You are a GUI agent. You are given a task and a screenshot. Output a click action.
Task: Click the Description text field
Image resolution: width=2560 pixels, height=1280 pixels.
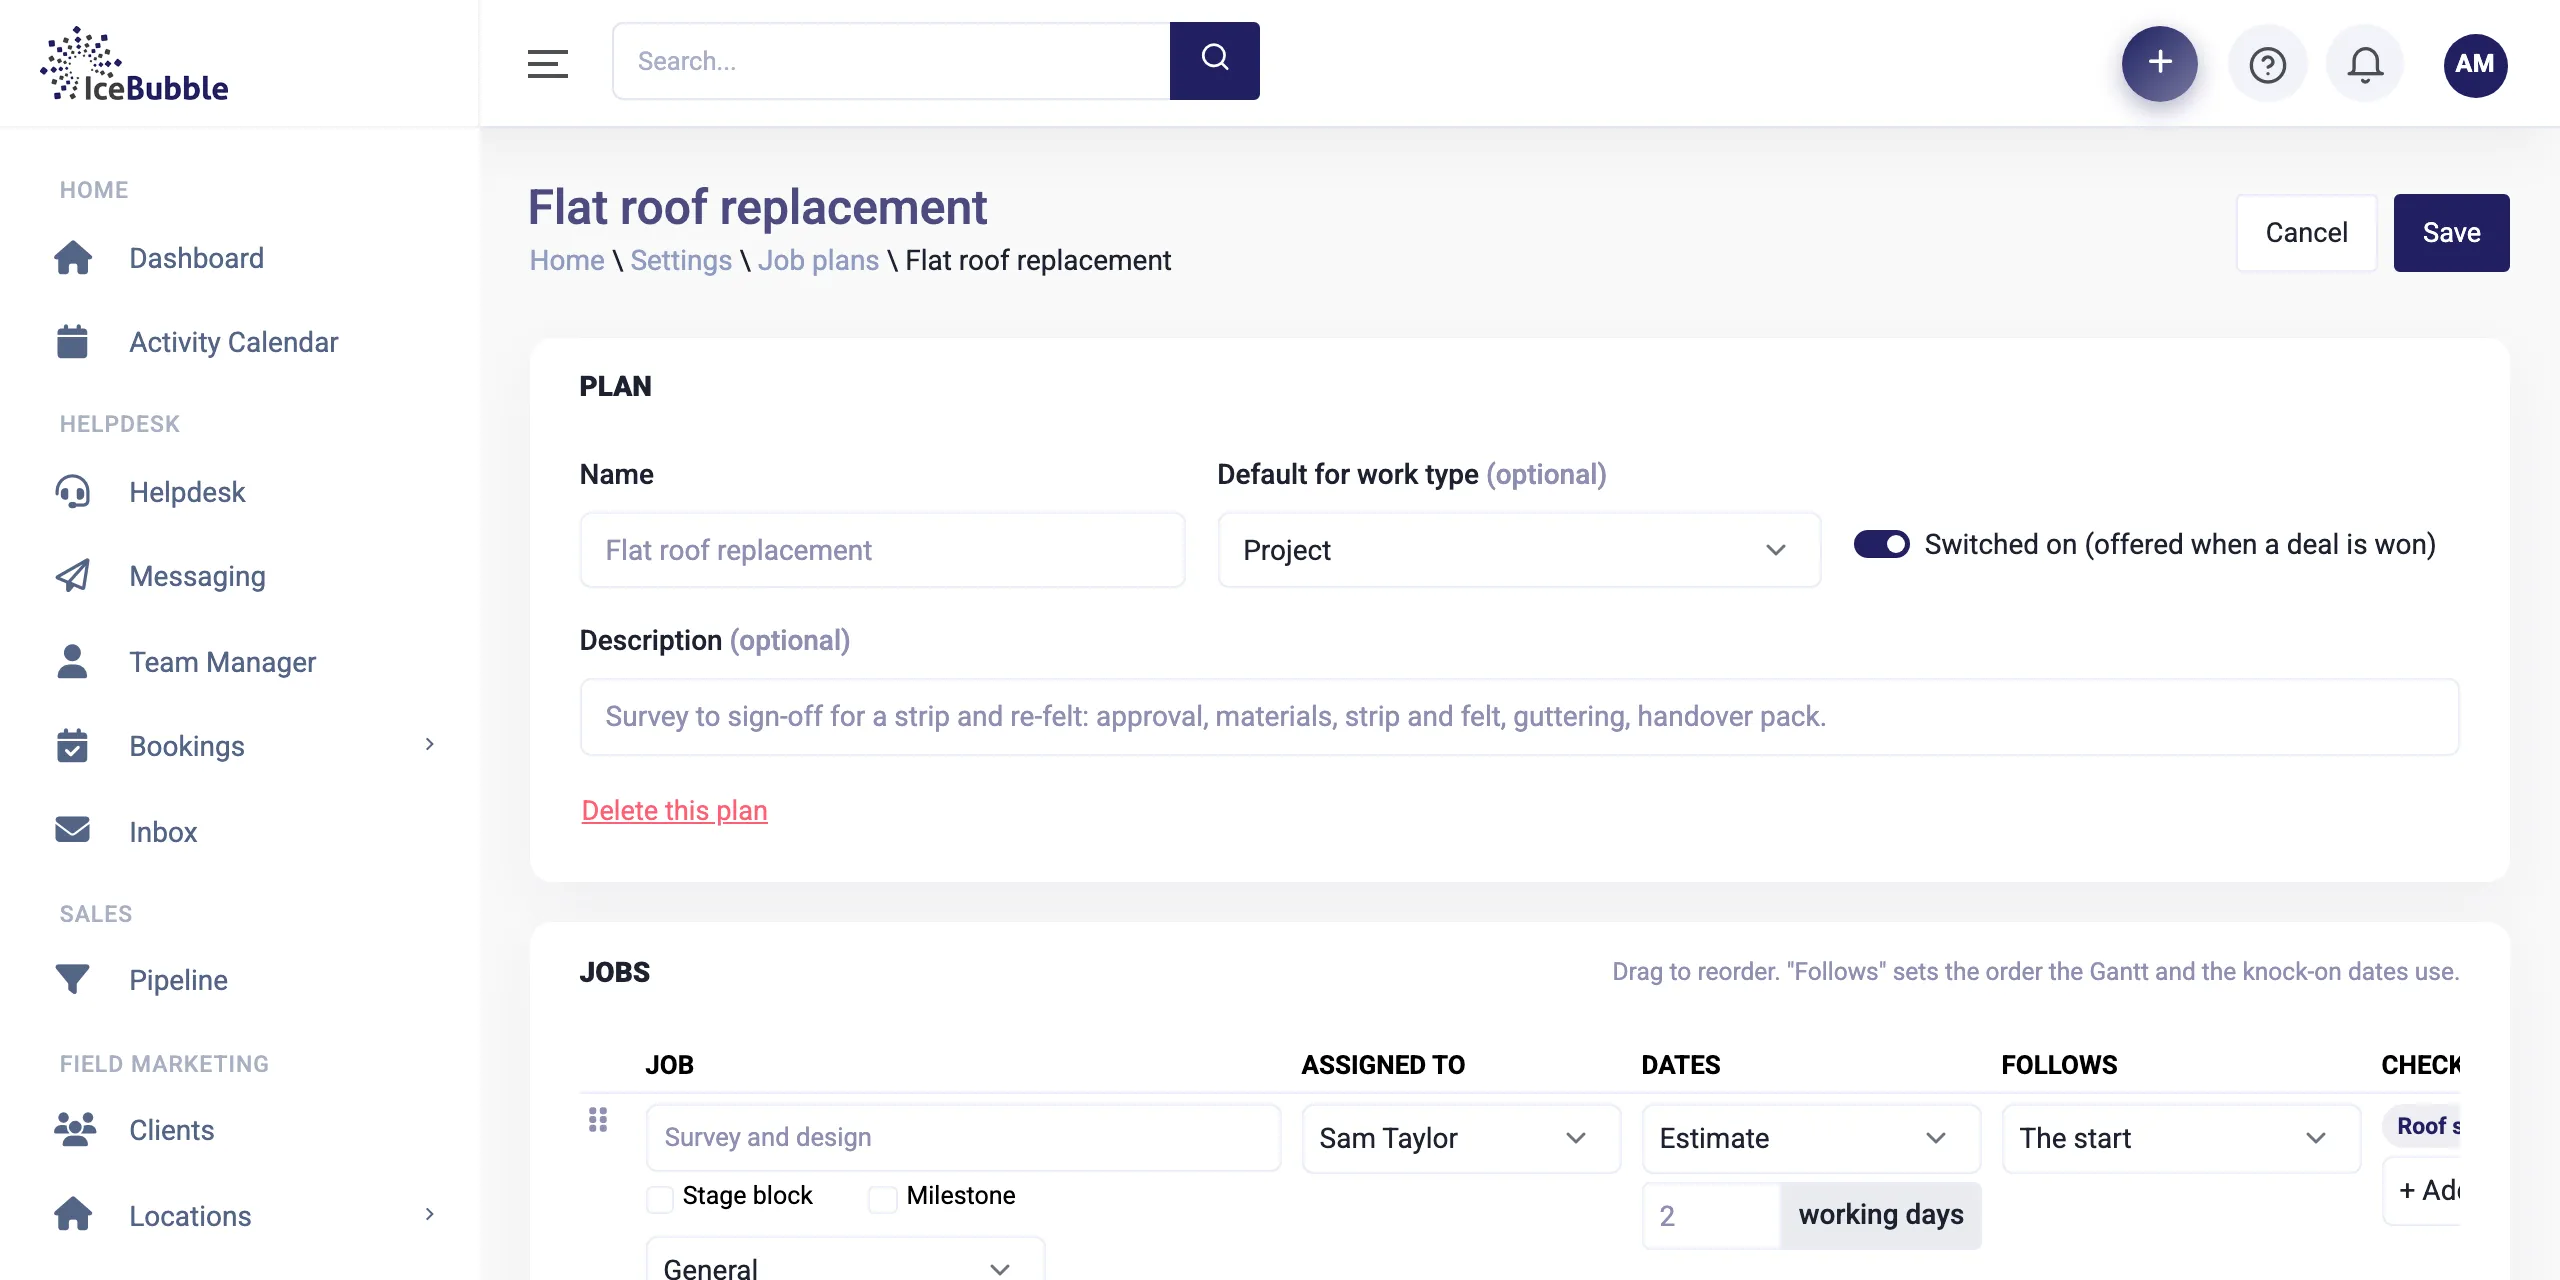(1519, 717)
